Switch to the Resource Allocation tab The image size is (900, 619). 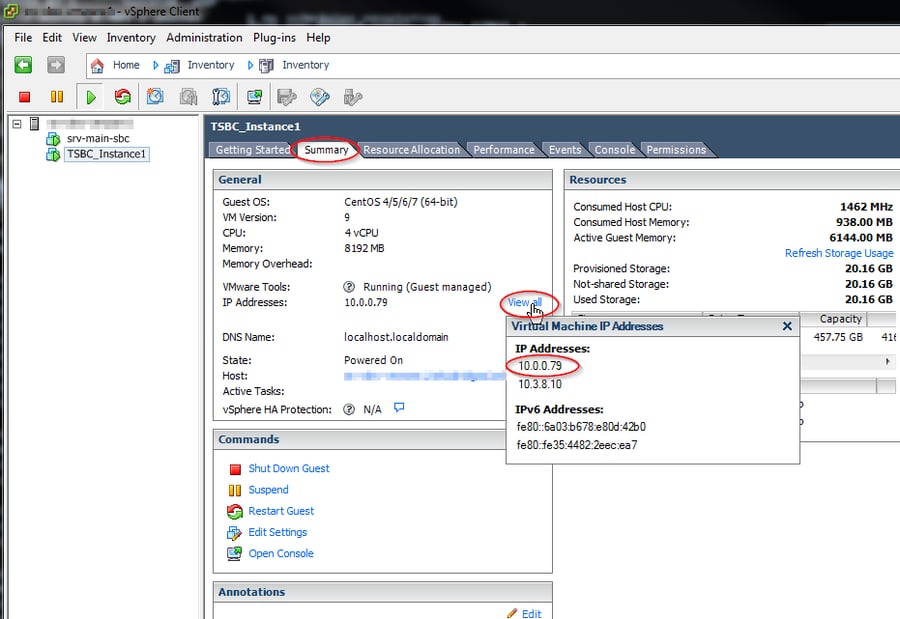click(x=411, y=150)
